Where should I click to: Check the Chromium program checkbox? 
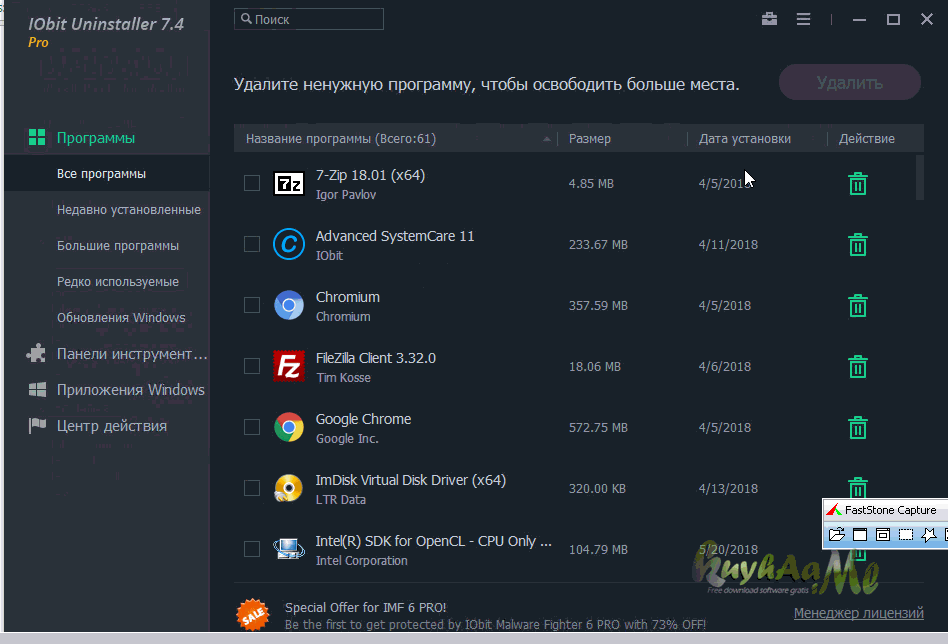tap(252, 305)
